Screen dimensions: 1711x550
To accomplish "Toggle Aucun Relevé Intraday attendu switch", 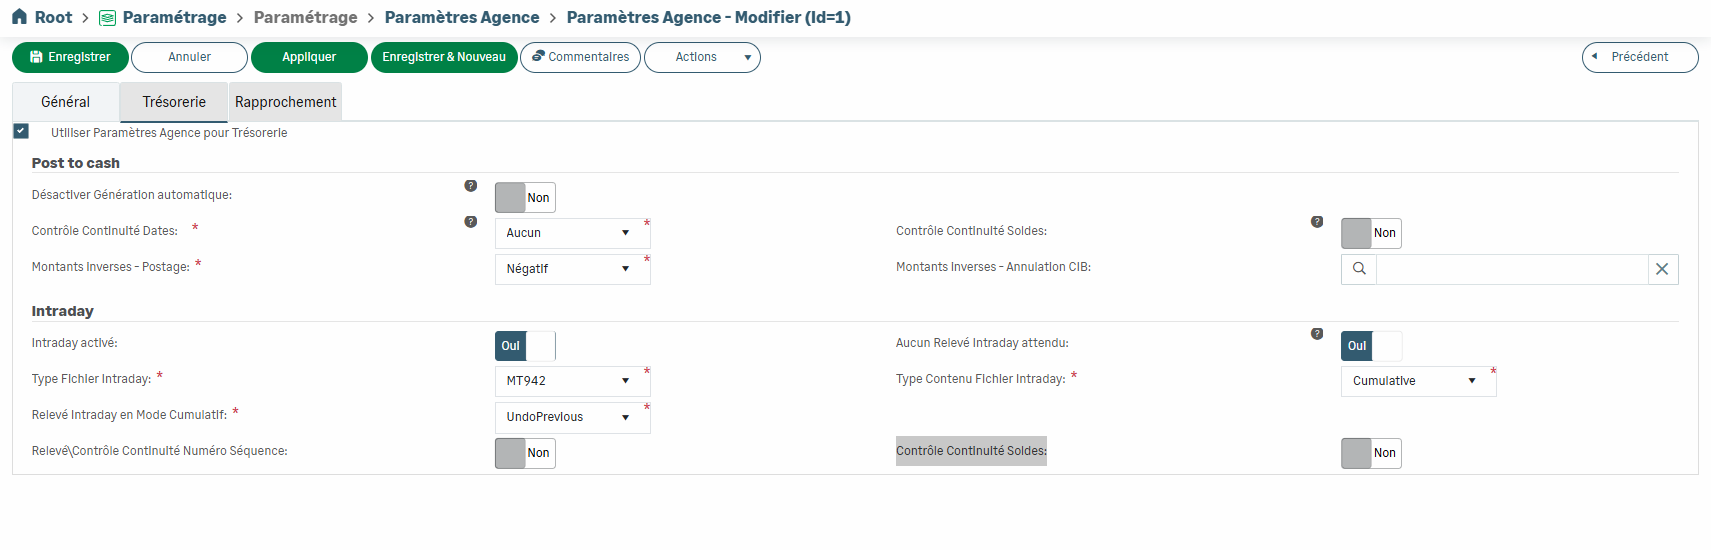I will [x=1370, y=346].
